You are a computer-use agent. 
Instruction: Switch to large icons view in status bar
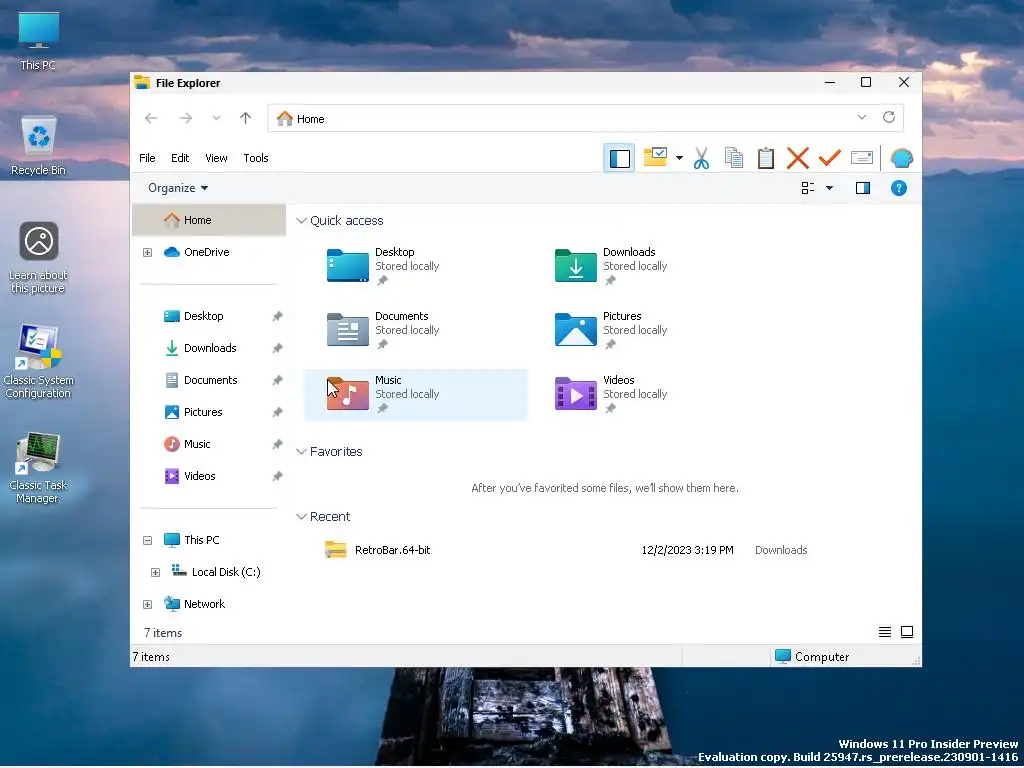[906, 632]
